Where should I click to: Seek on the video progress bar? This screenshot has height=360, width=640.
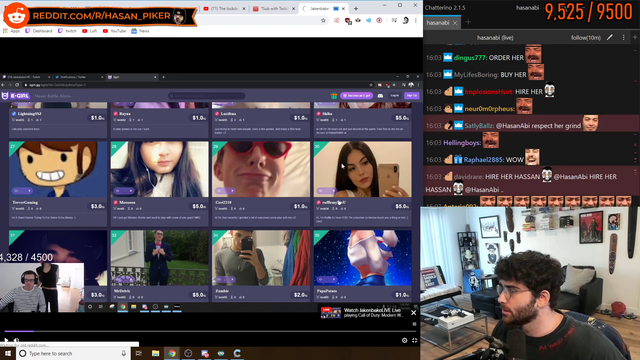211,331
